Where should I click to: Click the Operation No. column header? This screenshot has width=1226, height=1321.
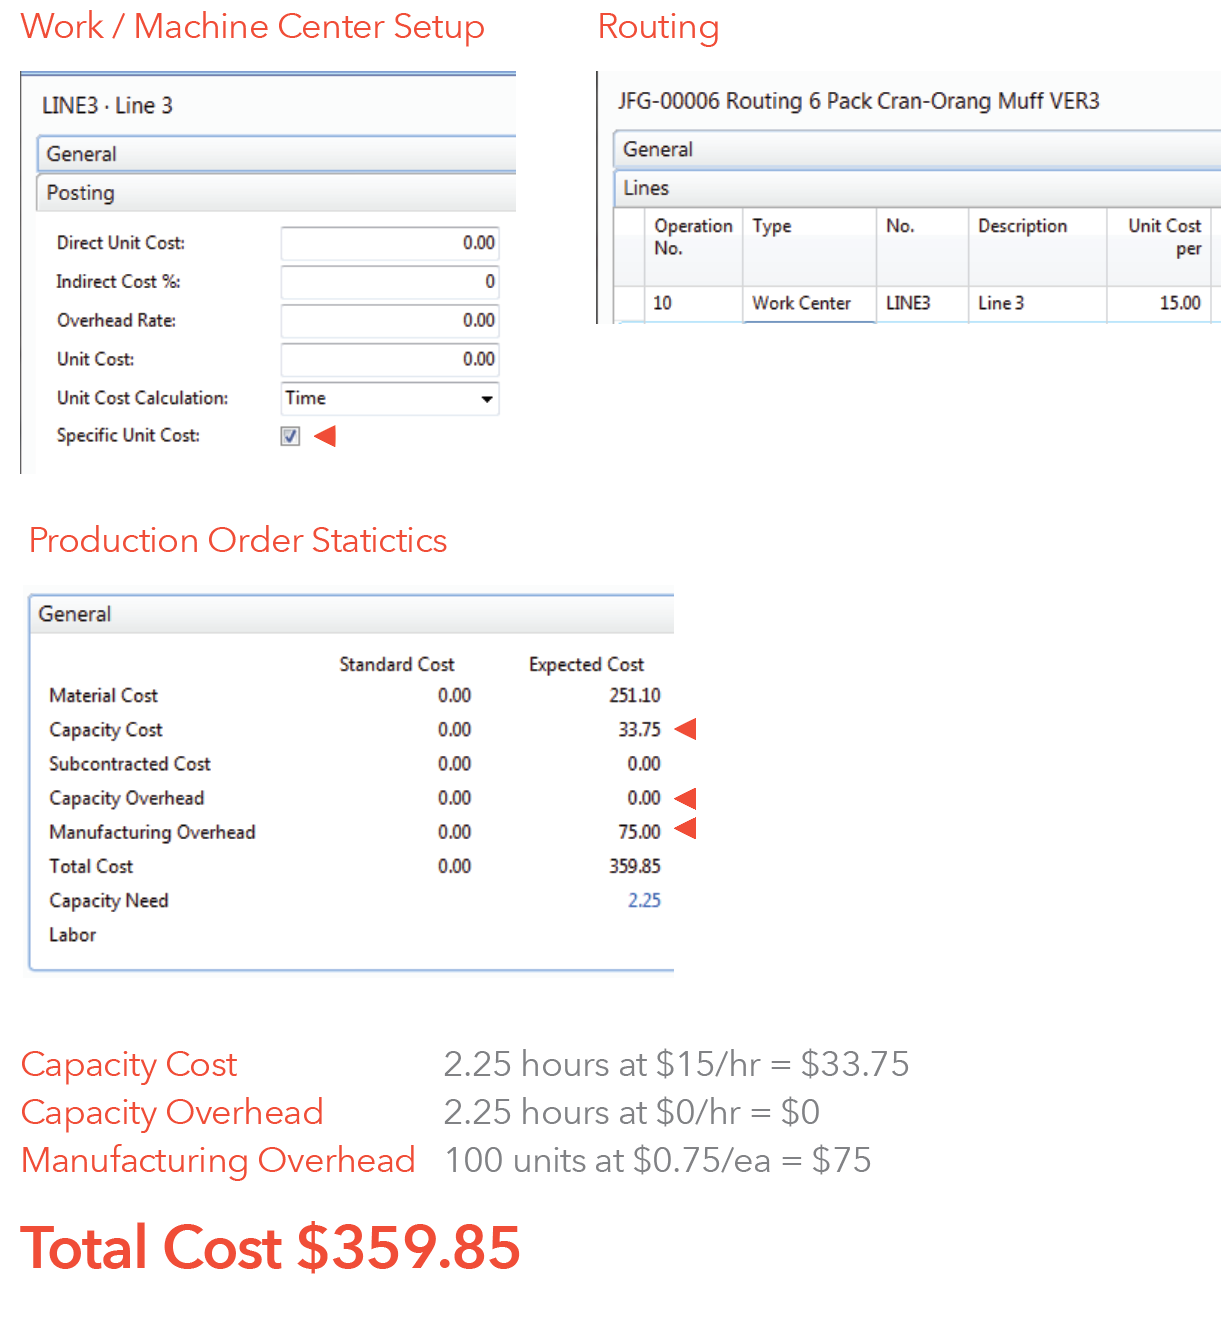pyautogui.click(x=692, y=237)
